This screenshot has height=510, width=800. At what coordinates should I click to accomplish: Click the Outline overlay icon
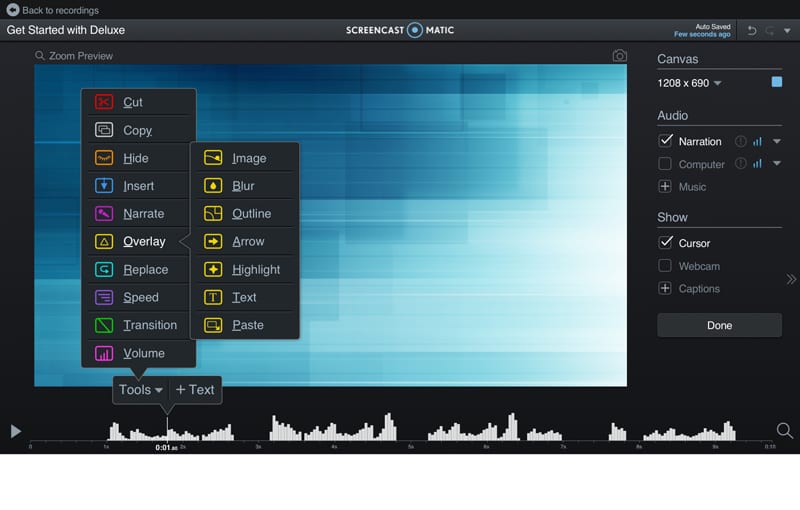pyautogui.click(x=213, y=214)
